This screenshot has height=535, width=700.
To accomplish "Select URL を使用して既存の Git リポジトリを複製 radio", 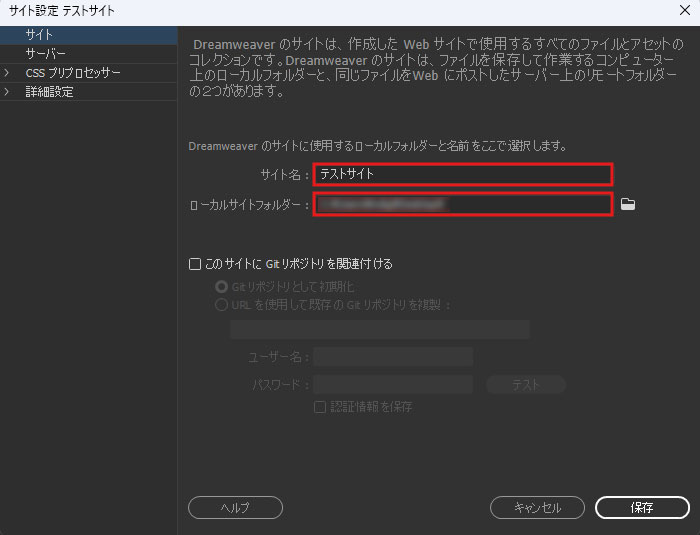I will pyautogui.click(x=221, y=305).
